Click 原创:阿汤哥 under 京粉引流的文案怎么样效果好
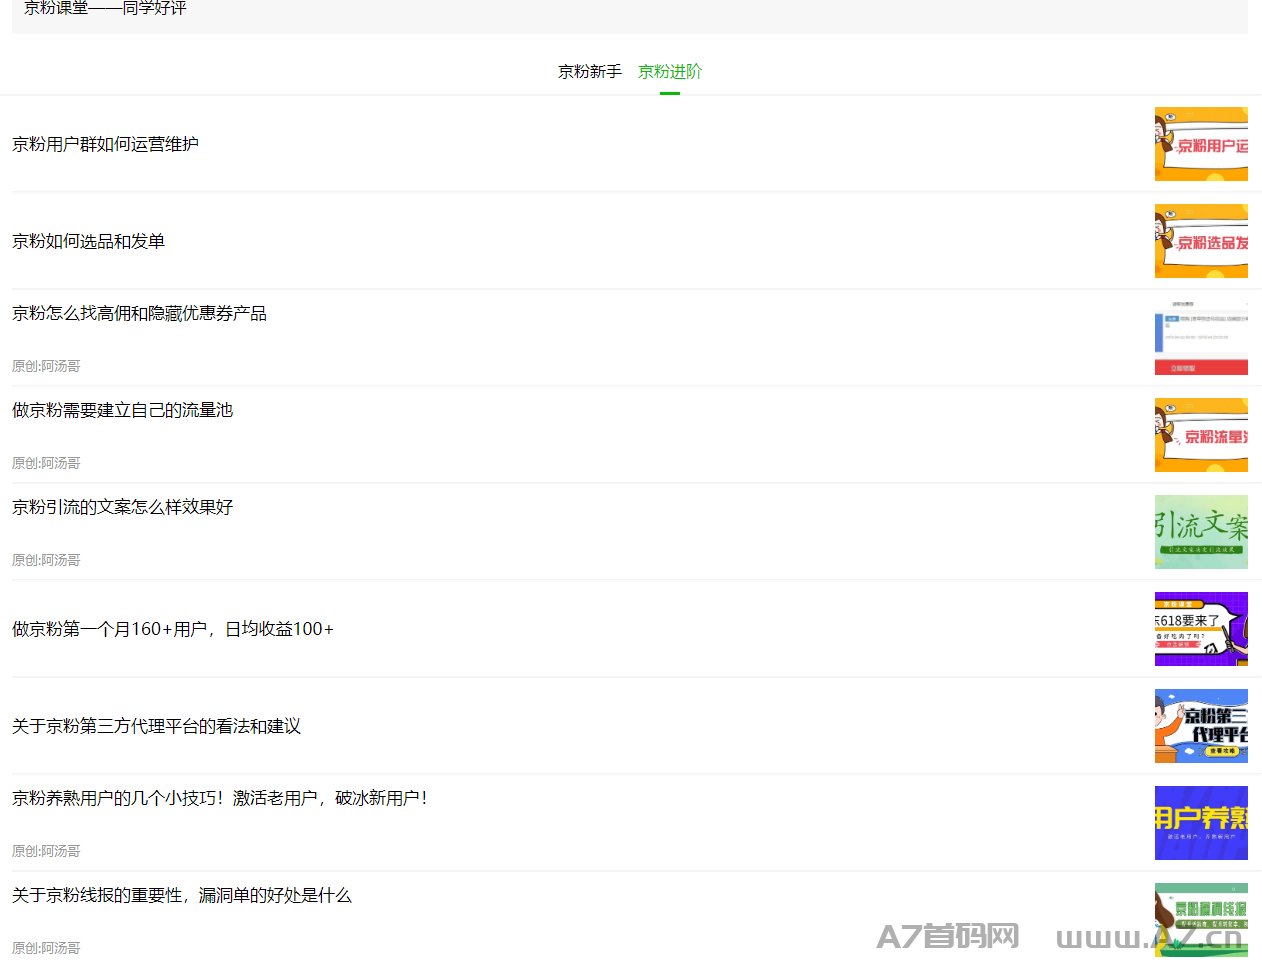This screenshot has width=1262, height=968. [x=46, y=560]
